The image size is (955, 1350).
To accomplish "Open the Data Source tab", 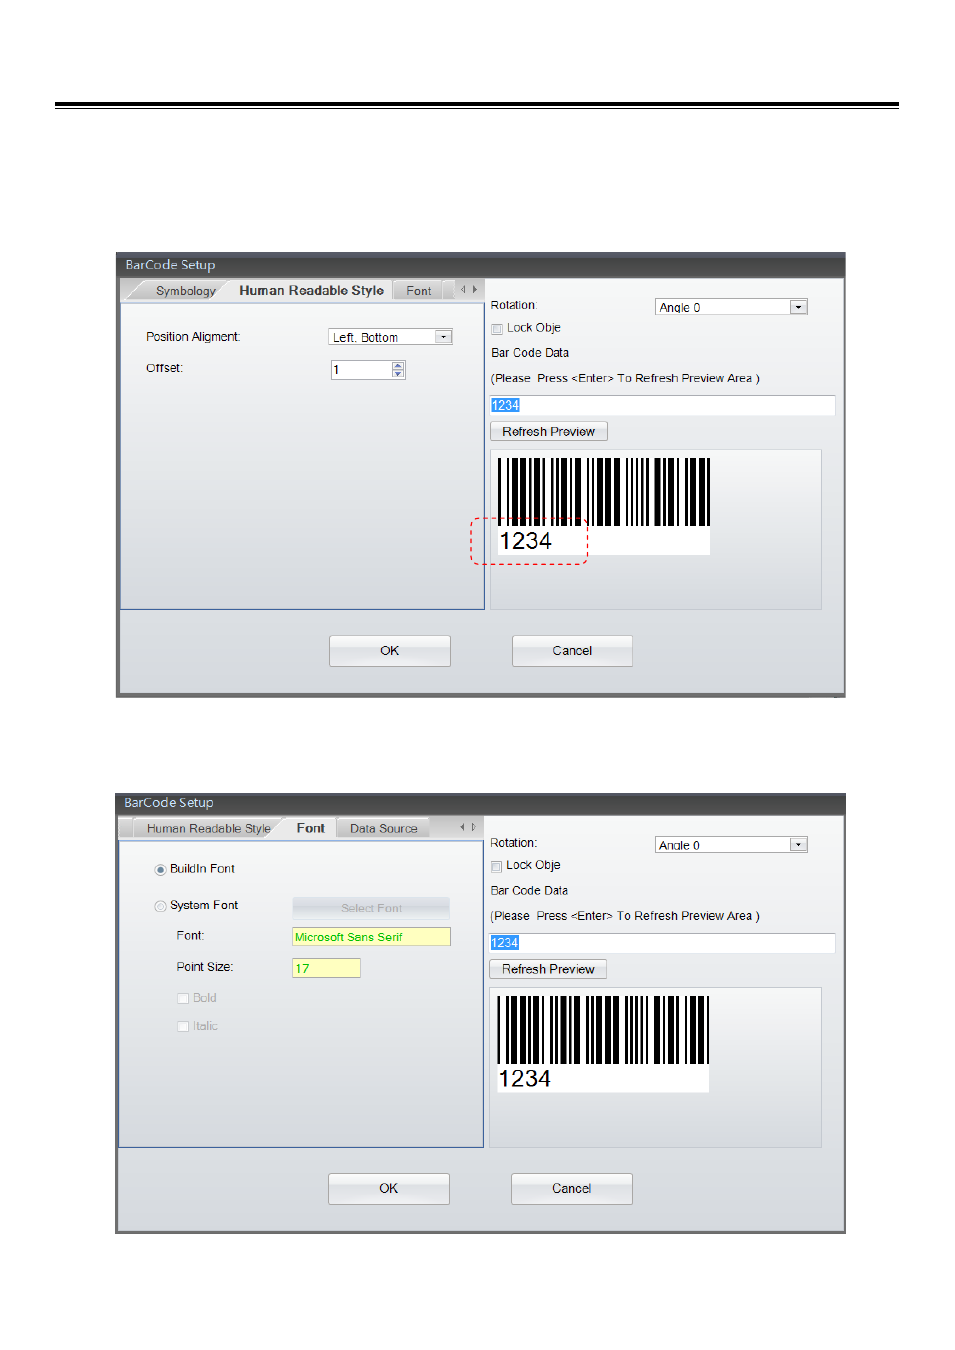I will click(384, 828).
